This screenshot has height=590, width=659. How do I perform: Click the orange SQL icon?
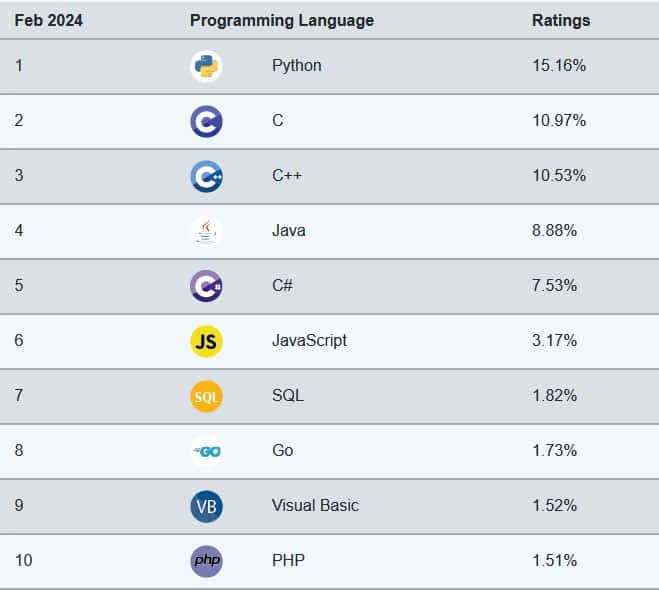point(206,396)
